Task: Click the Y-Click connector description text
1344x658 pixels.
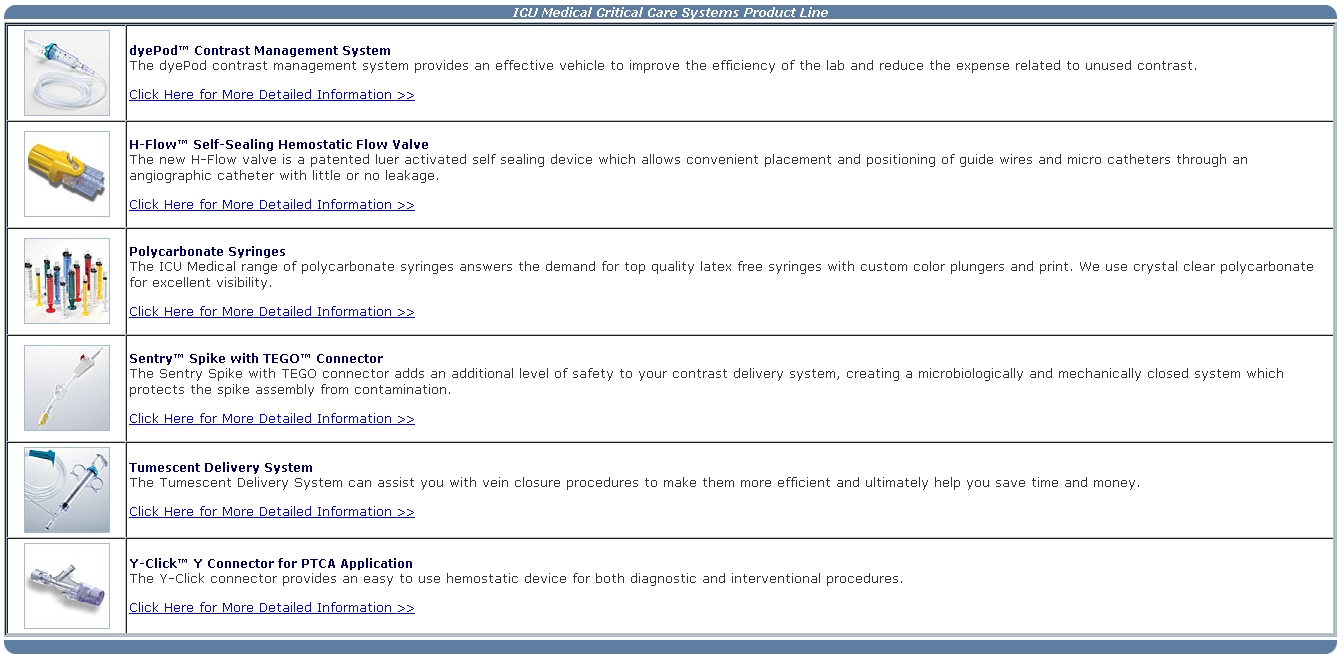Action: tap(516, 579)
